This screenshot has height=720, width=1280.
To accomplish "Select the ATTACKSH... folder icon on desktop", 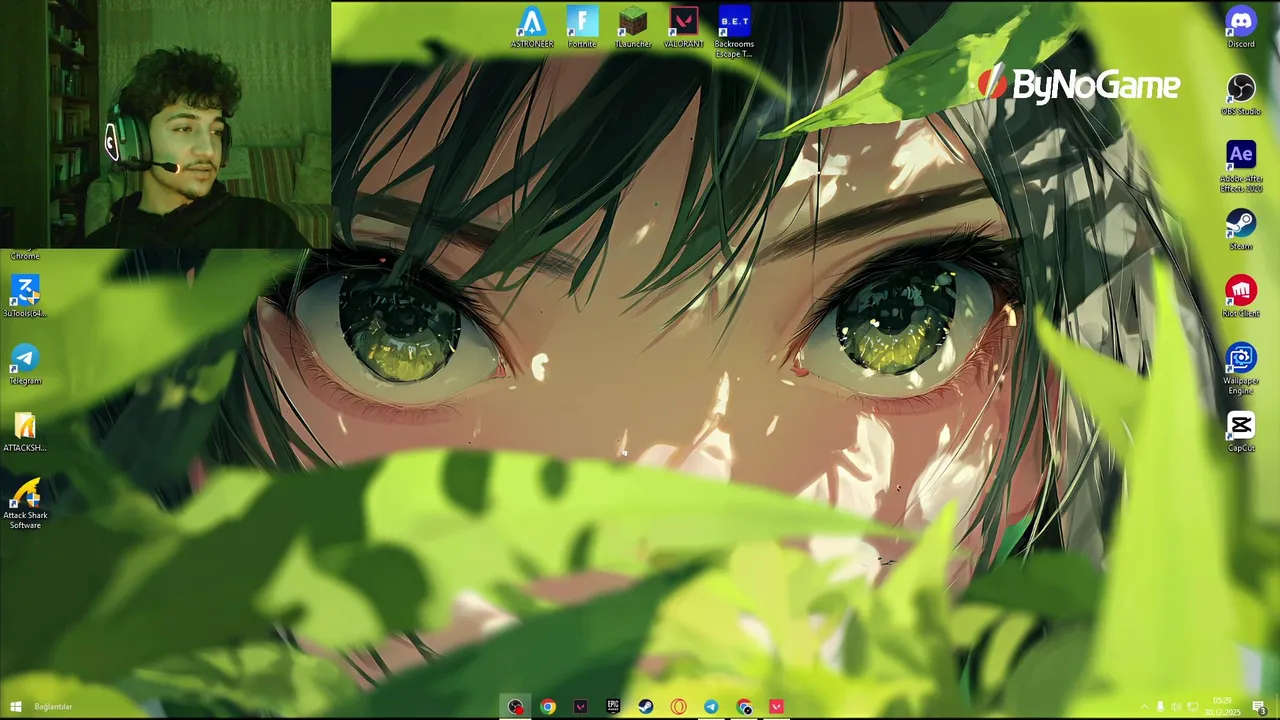I will pyautogui.click(x=25, y=432).
